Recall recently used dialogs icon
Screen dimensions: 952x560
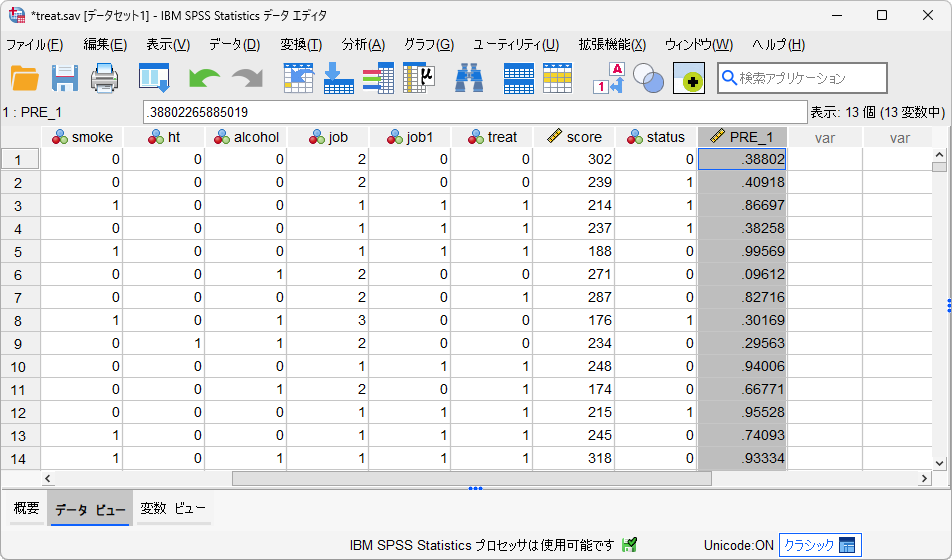click(154, 78)
